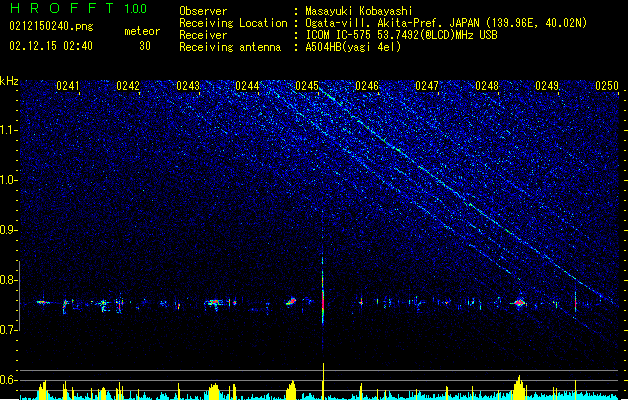Viewport: 629px width, 400px height.
Task: Click the 0247 time axis marker
Action: [x=427, y=86]
